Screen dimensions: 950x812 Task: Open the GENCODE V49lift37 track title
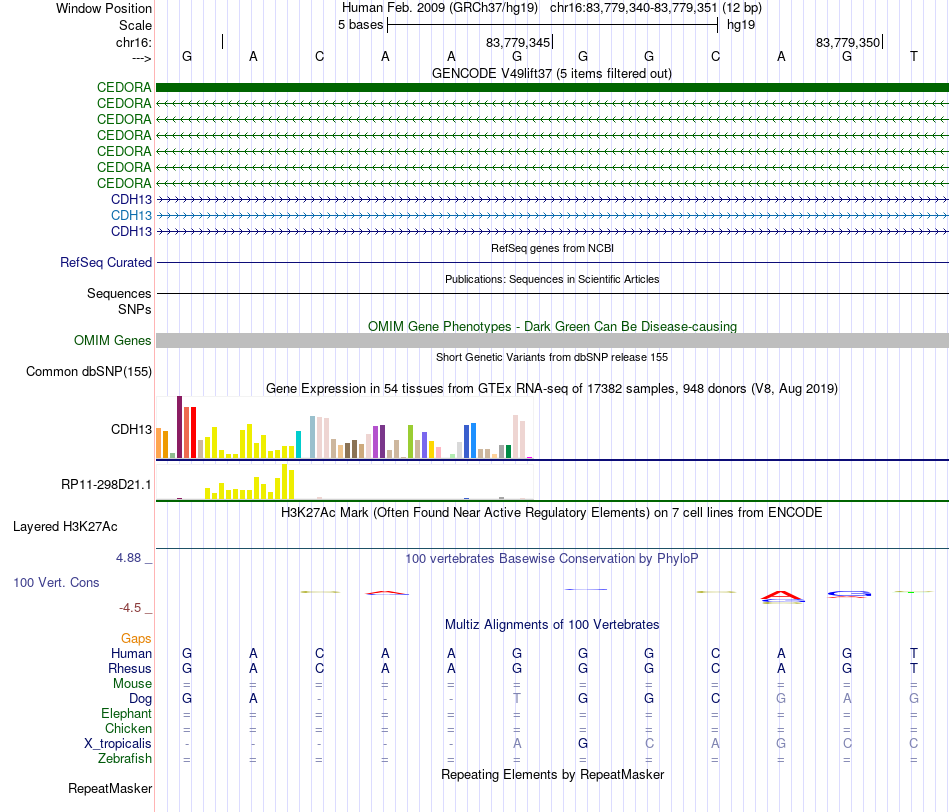pyautogui.click(x=552, y=73)
